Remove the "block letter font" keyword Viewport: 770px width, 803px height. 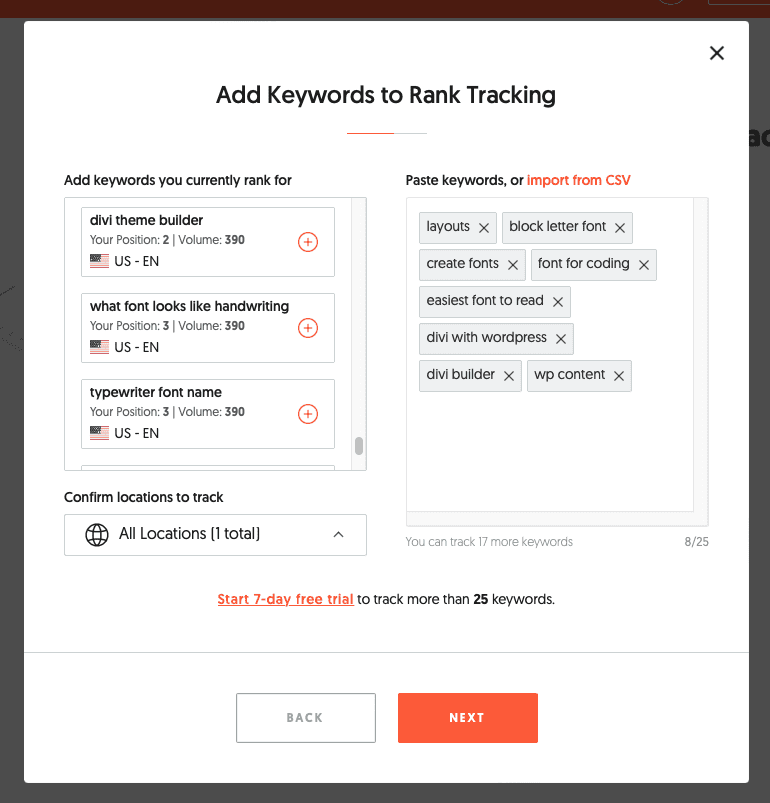[619, 227]
